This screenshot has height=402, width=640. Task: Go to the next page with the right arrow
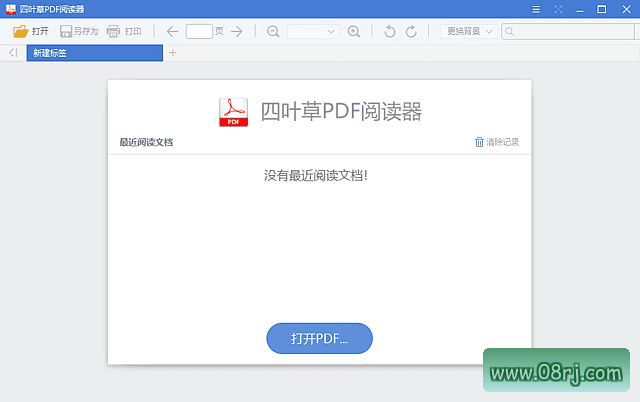coord(237,31)
